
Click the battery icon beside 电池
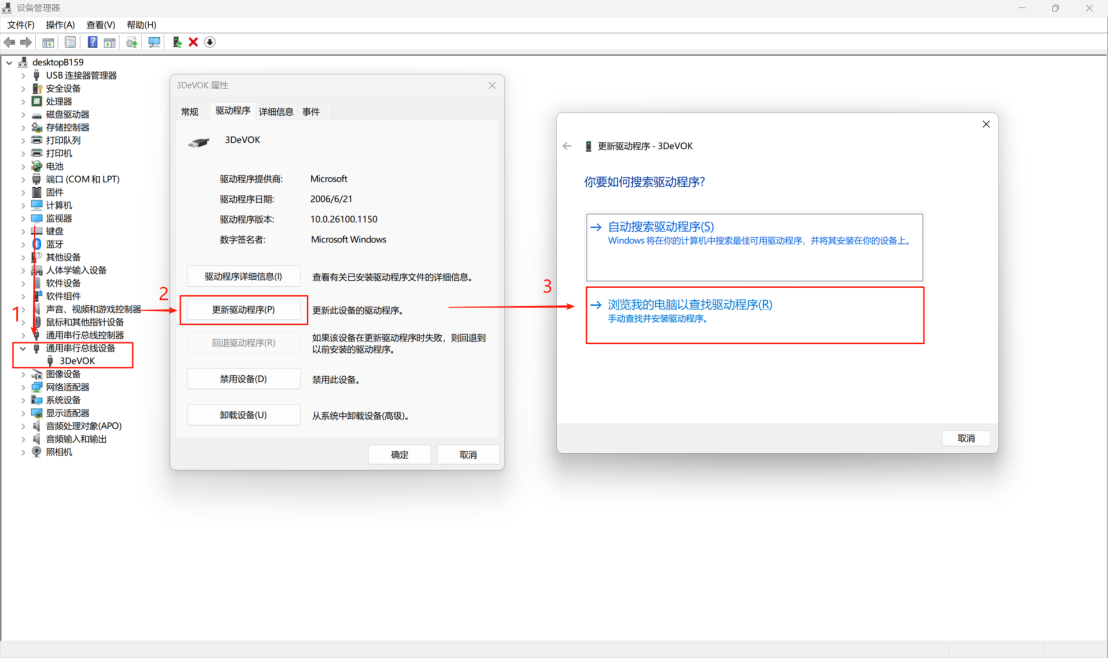coord(37,166)
